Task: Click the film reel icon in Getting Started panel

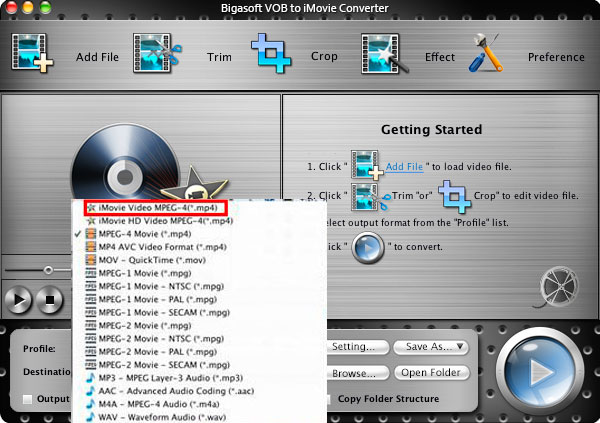Action: click(x=558, y=287)
